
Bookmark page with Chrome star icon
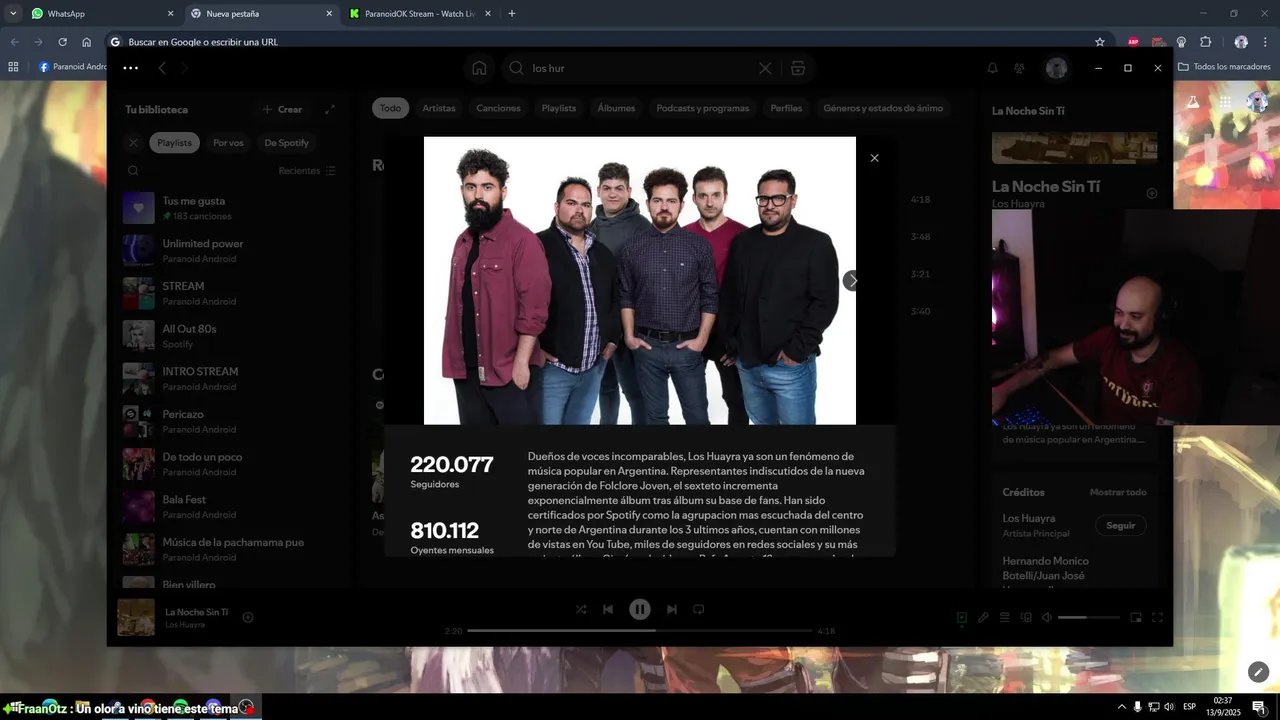coord(1100,42)
